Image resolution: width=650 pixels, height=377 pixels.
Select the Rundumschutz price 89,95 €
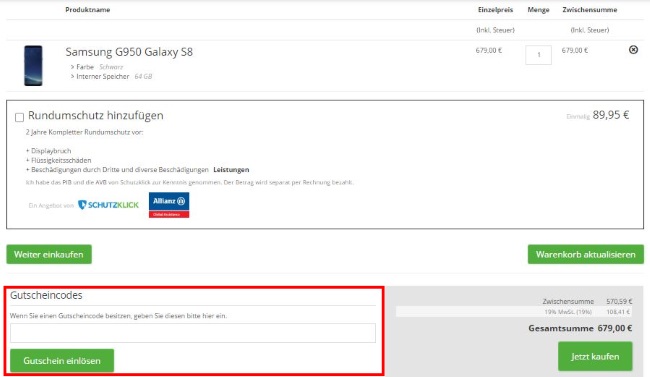(x=611, y=115)
